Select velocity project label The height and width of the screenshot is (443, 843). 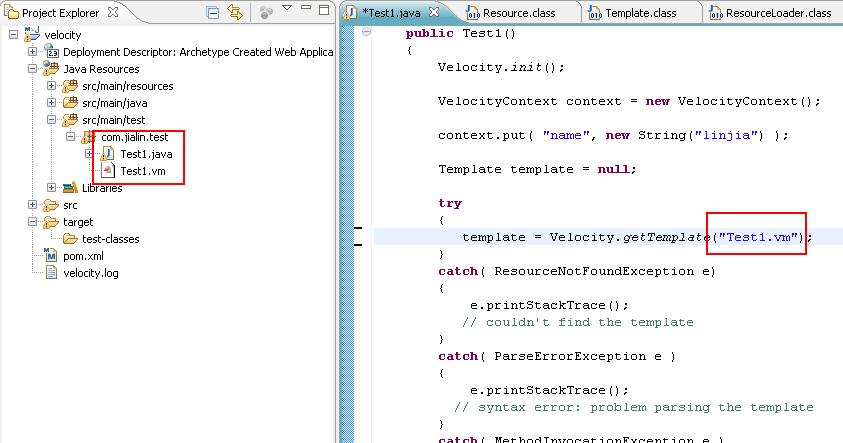pyautogui.click(x=63, y=35)
